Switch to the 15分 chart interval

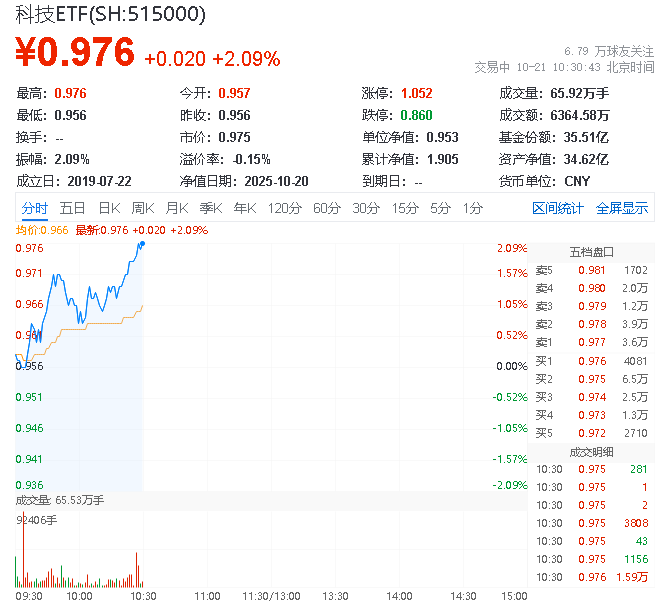pos(405,208)
